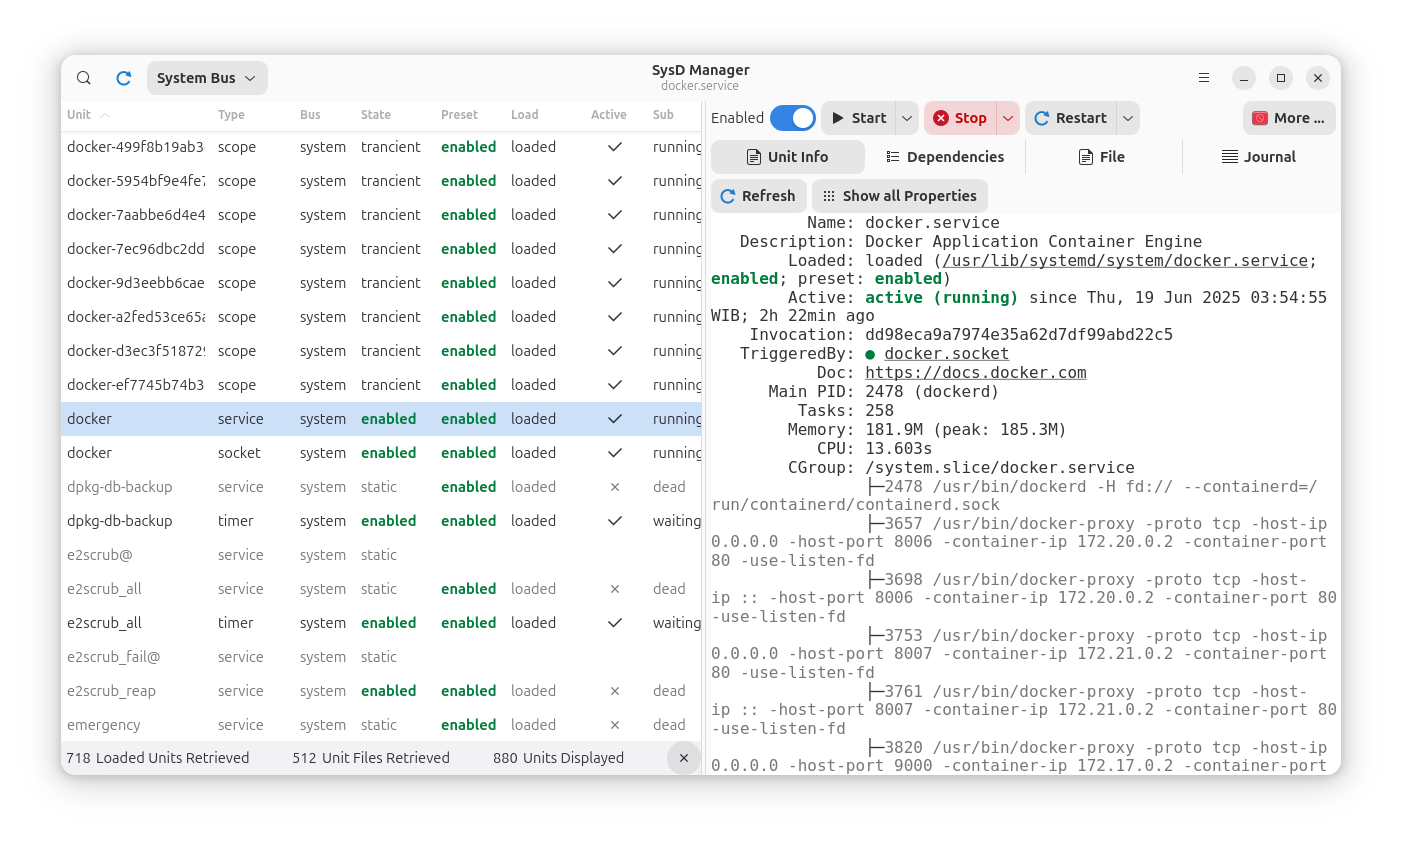
Task: Select the docker socket unit row
Action: tap(381, 453)
